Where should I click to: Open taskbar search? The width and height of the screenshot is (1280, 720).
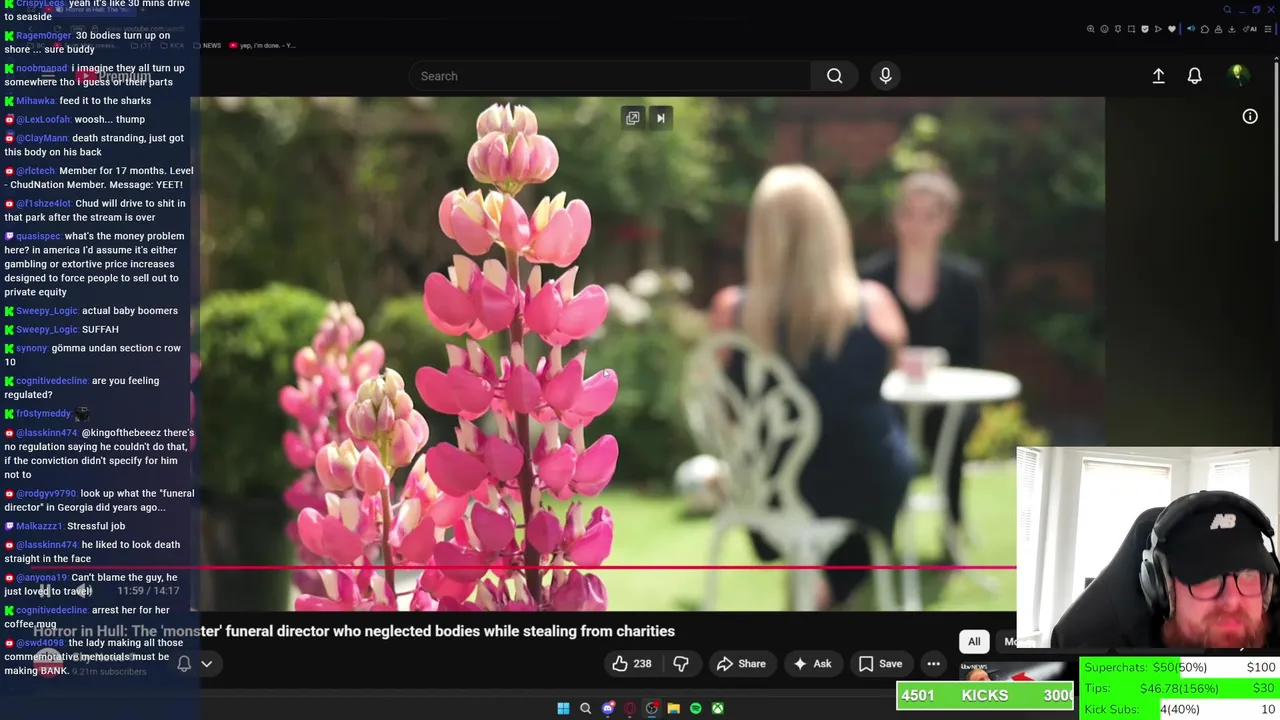point(585,708)
